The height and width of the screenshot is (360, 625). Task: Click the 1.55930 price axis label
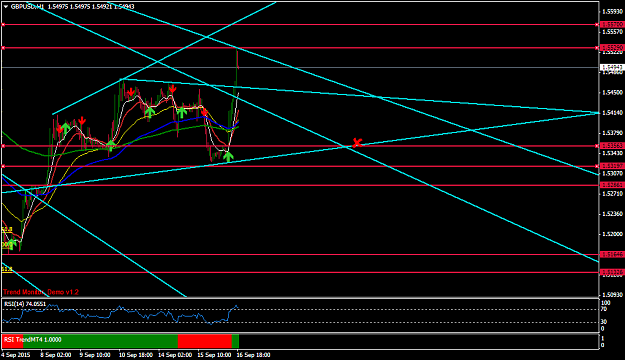click(x=612, y=12)
